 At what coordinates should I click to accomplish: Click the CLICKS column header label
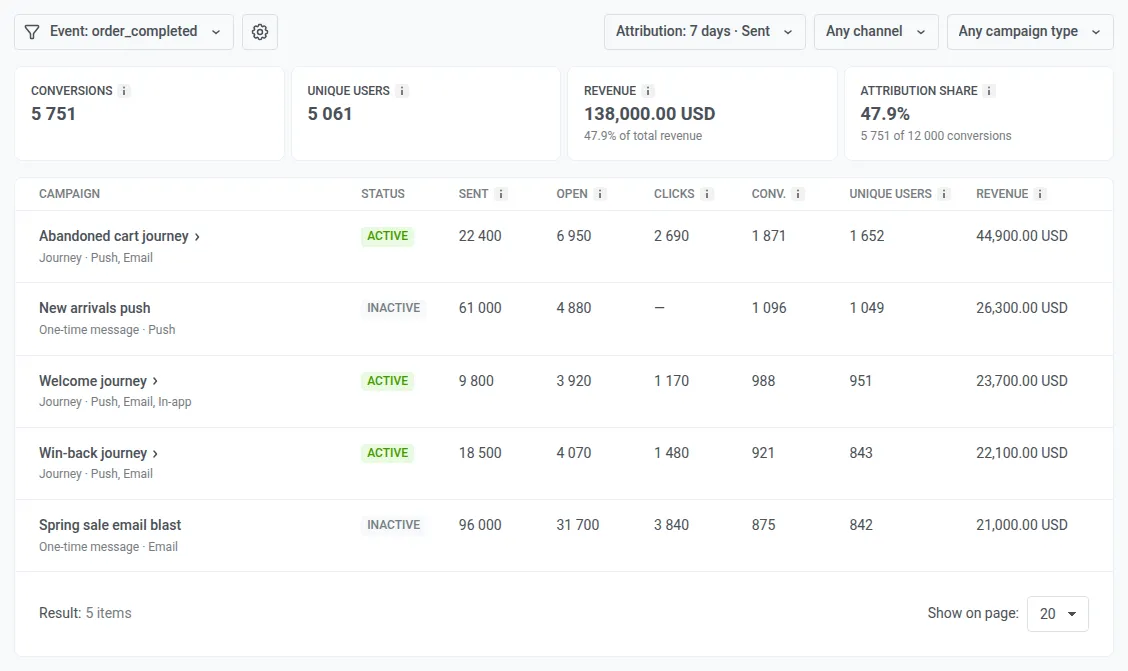tap(674, 193)
